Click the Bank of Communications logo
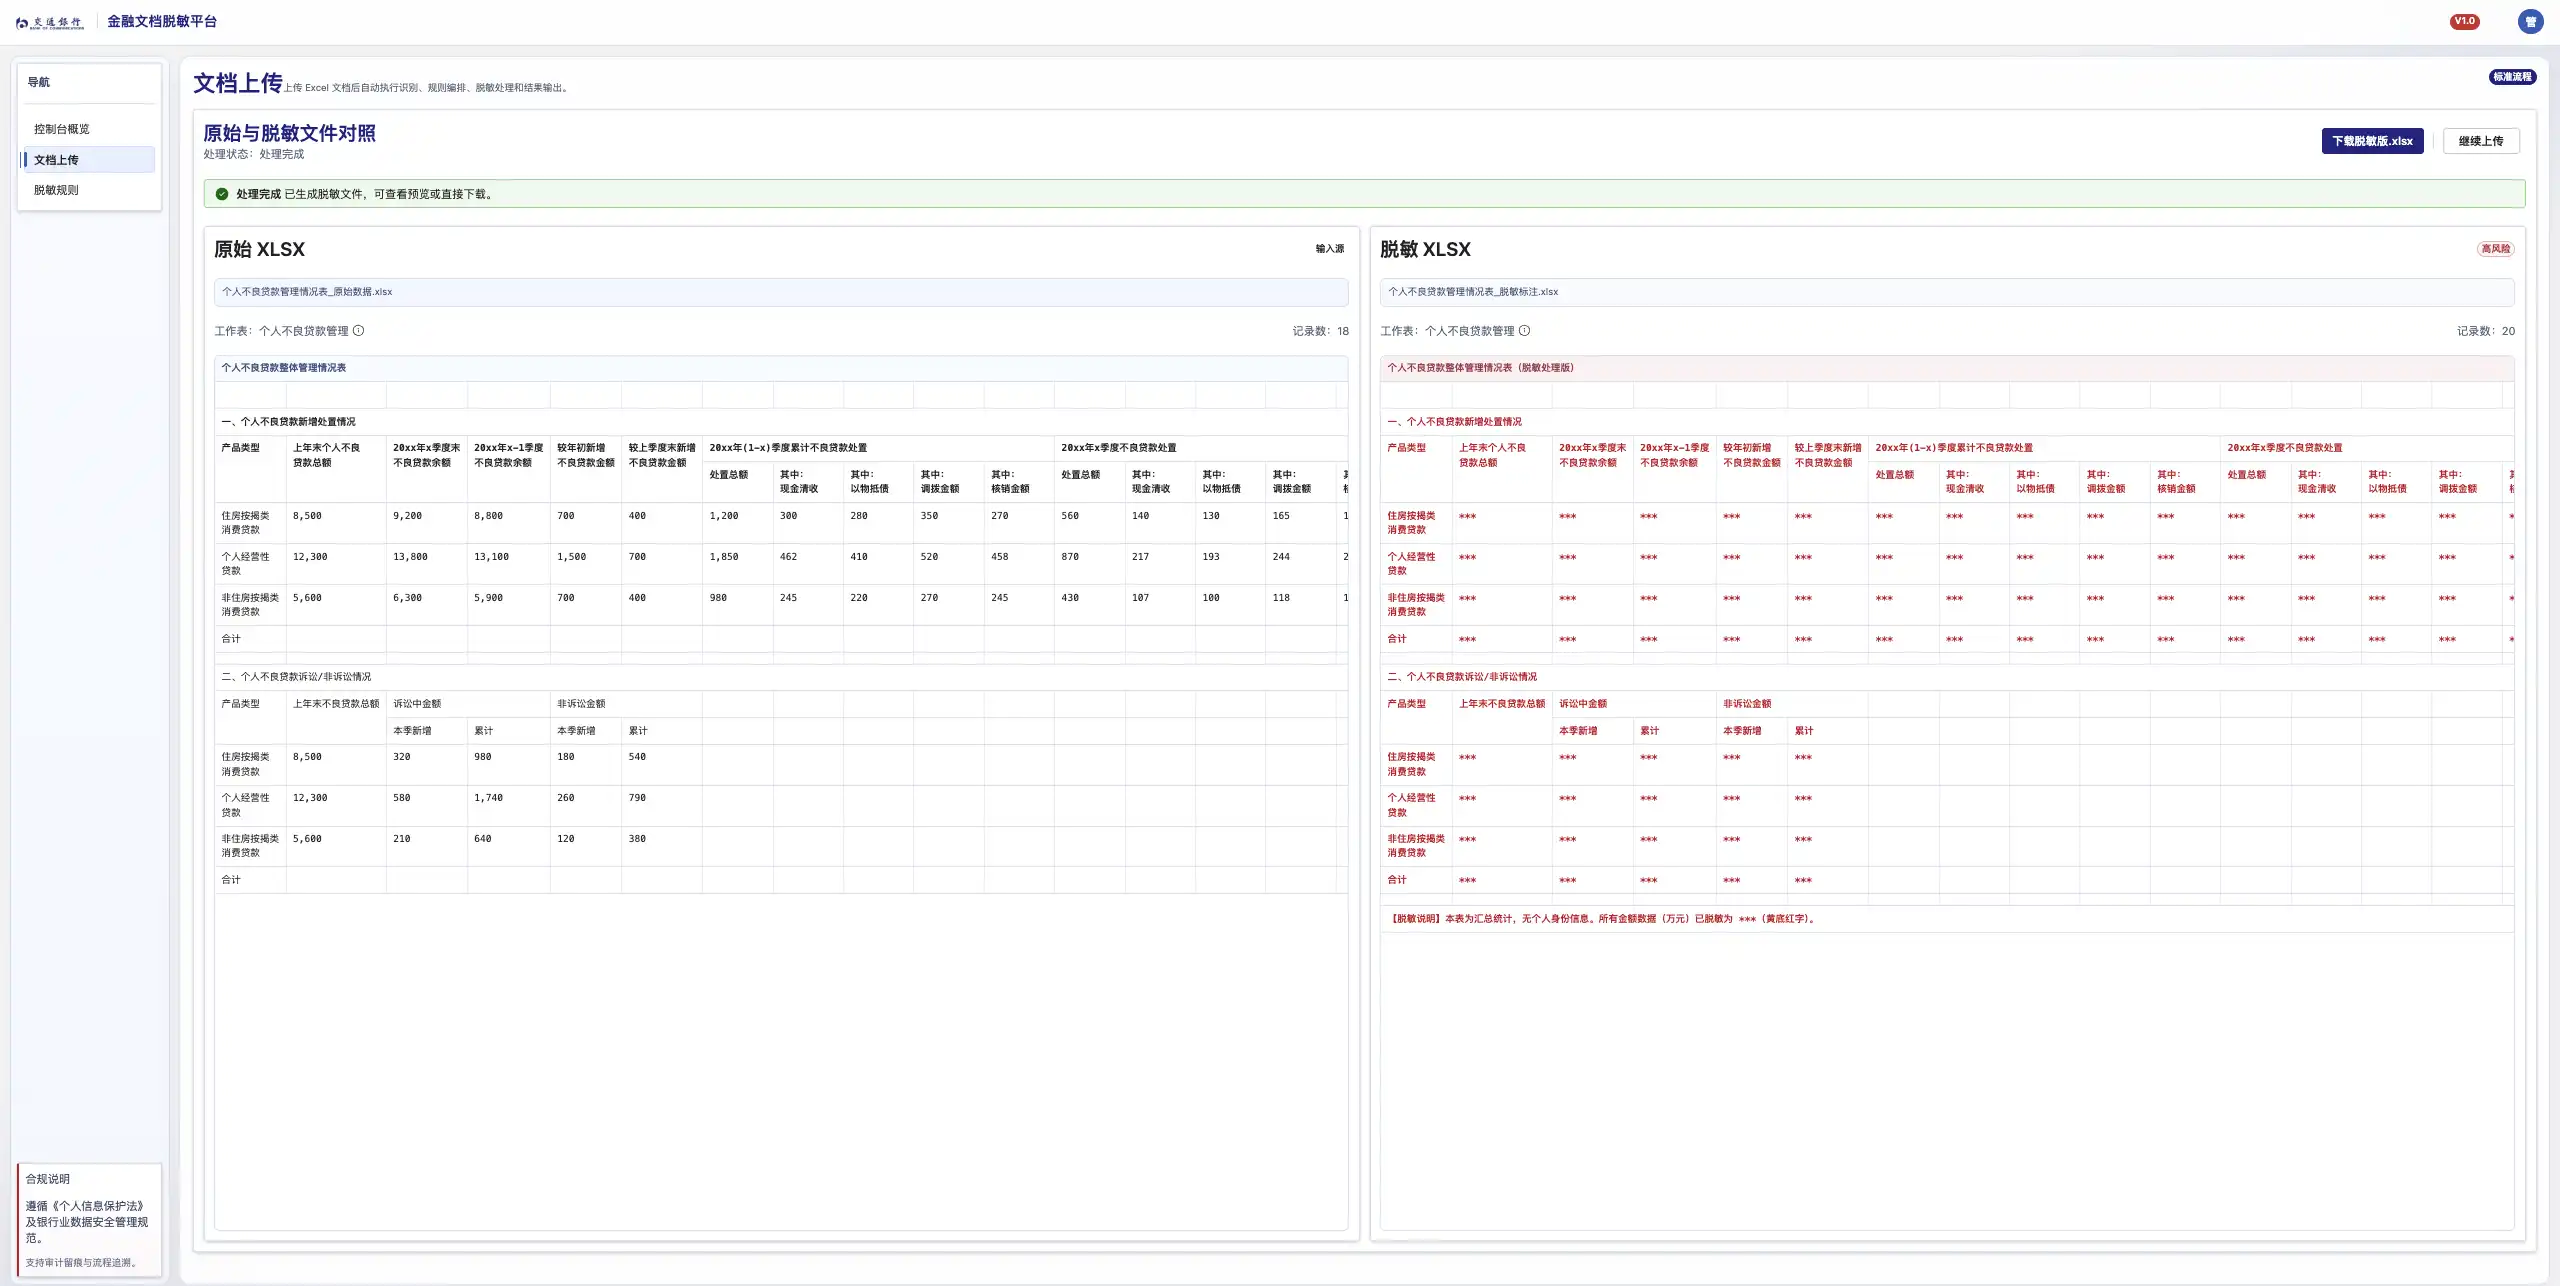The height and width of the screenshot is (1286, 2560). 50,22
